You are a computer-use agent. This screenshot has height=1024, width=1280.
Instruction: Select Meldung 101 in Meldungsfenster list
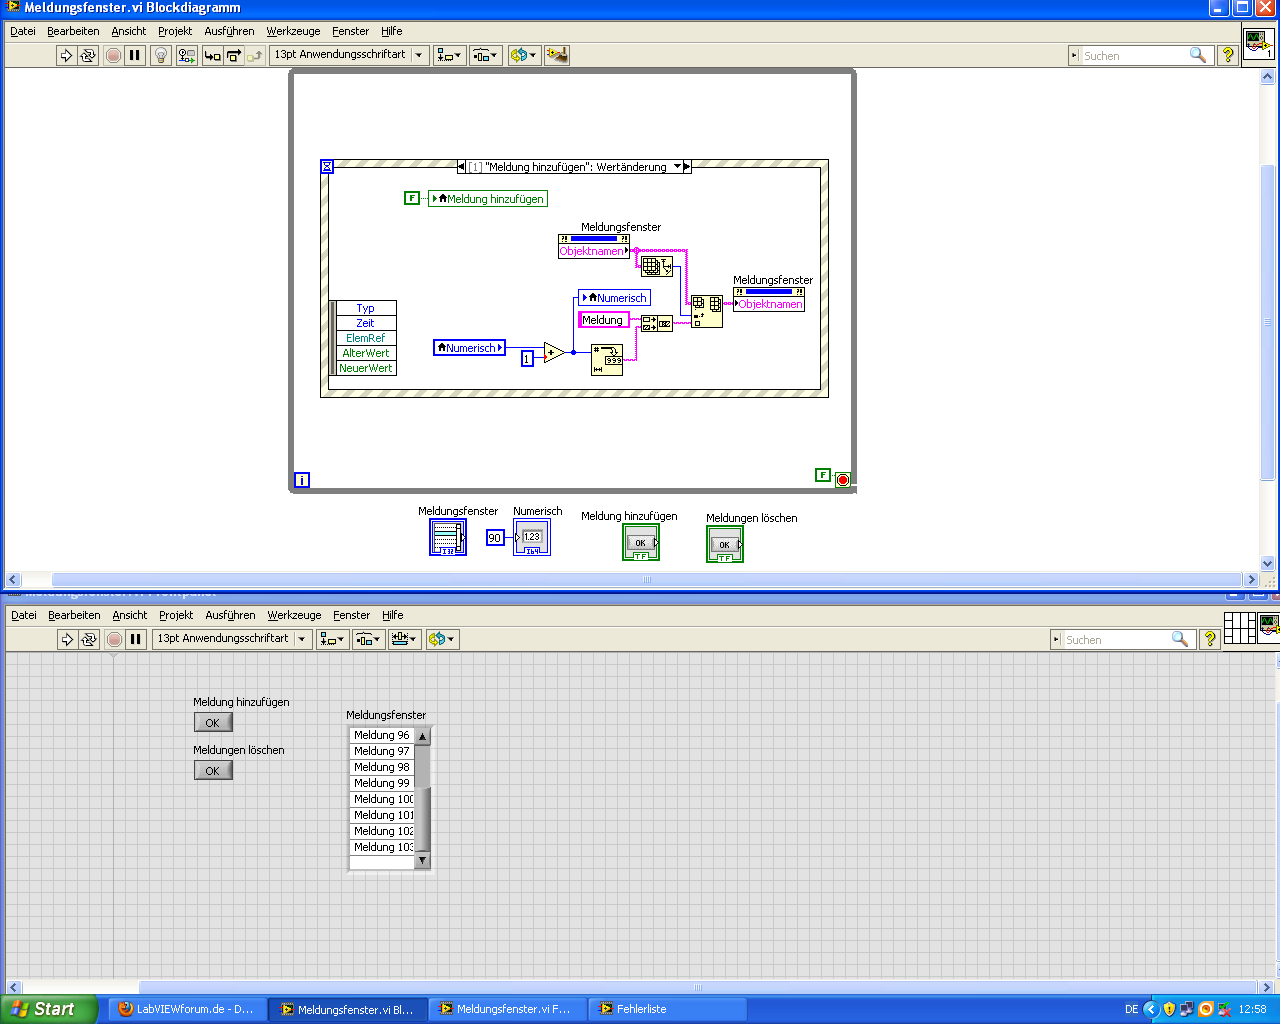(382, 815)
